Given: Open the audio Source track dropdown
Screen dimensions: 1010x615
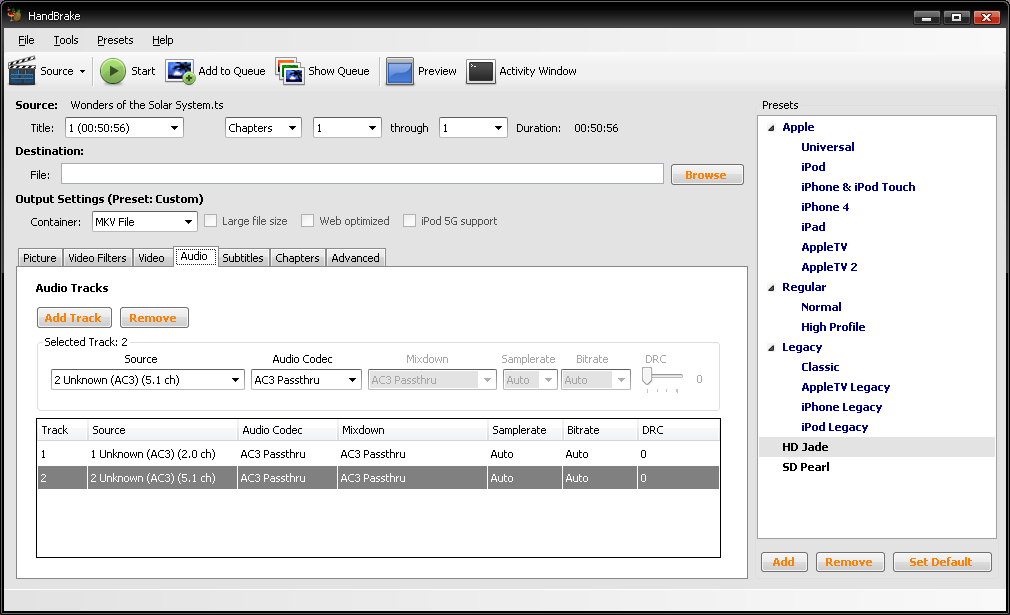Looking at the screenshot, I should point(148,380).
